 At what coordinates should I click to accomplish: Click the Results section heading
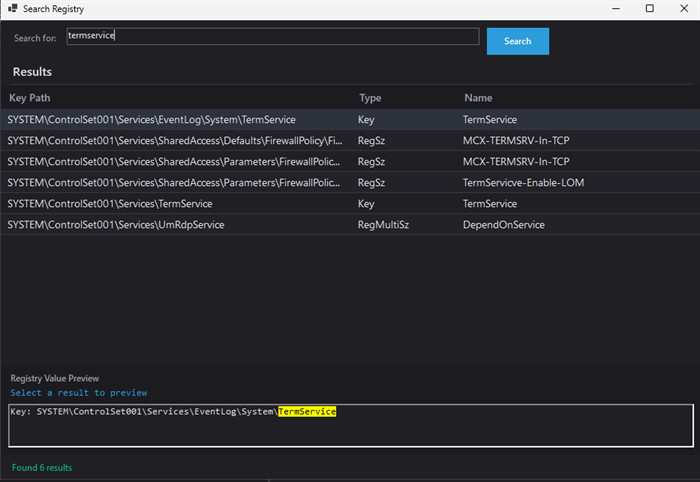[32, 72]
